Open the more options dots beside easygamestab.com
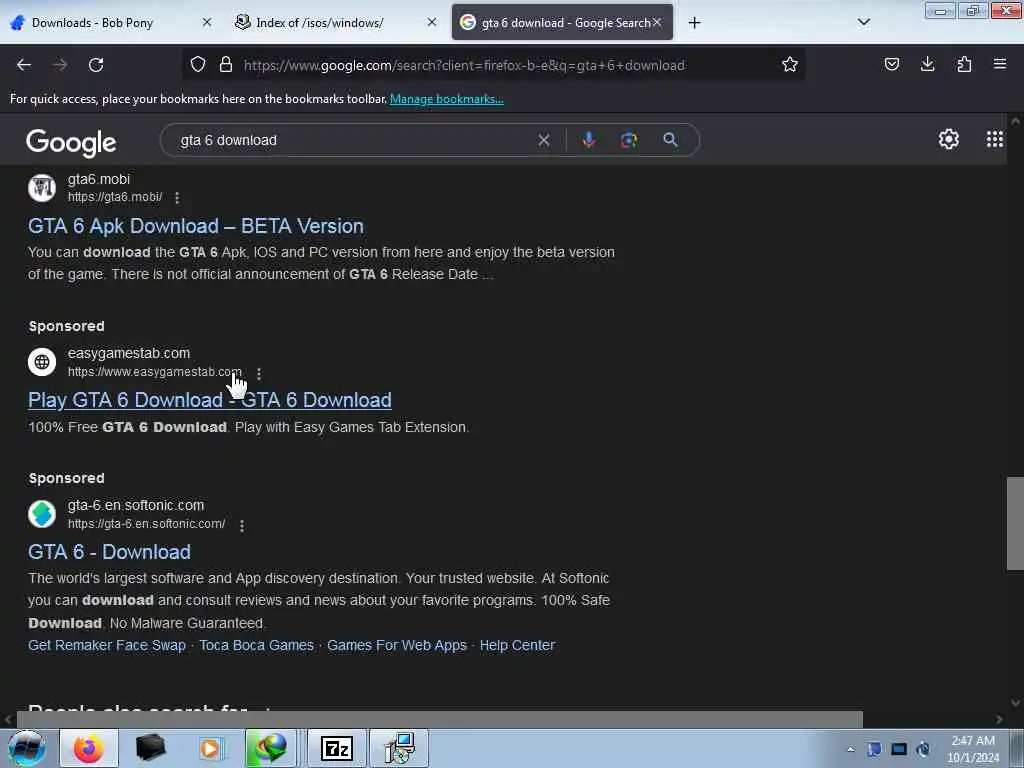 [x=259, y=374]
